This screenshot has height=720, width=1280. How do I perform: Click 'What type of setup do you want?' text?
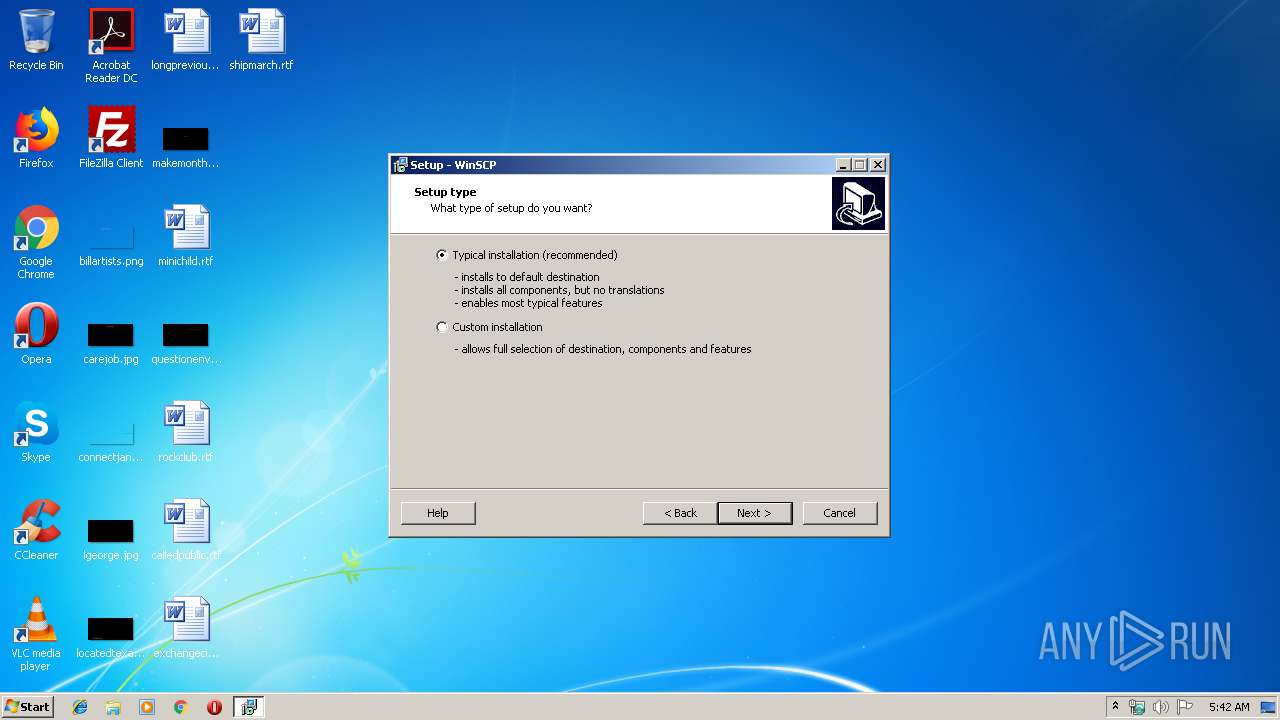(511, 208)
